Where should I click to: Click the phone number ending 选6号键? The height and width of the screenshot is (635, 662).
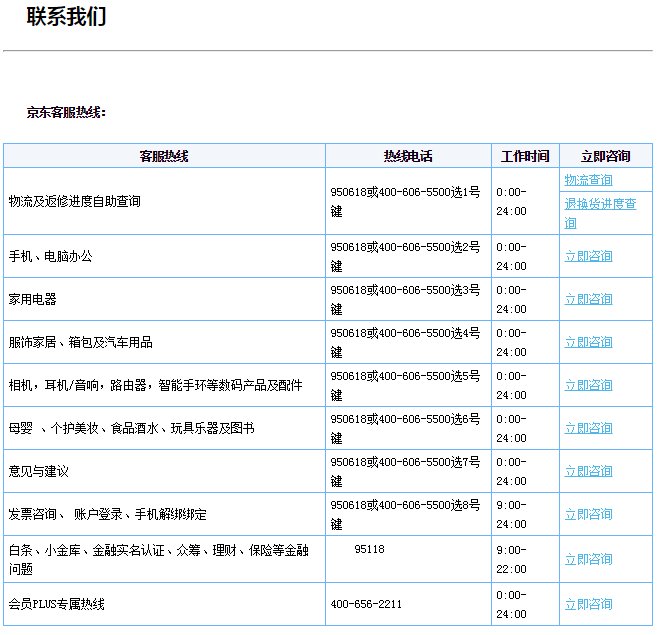click(x=405, y=429)
